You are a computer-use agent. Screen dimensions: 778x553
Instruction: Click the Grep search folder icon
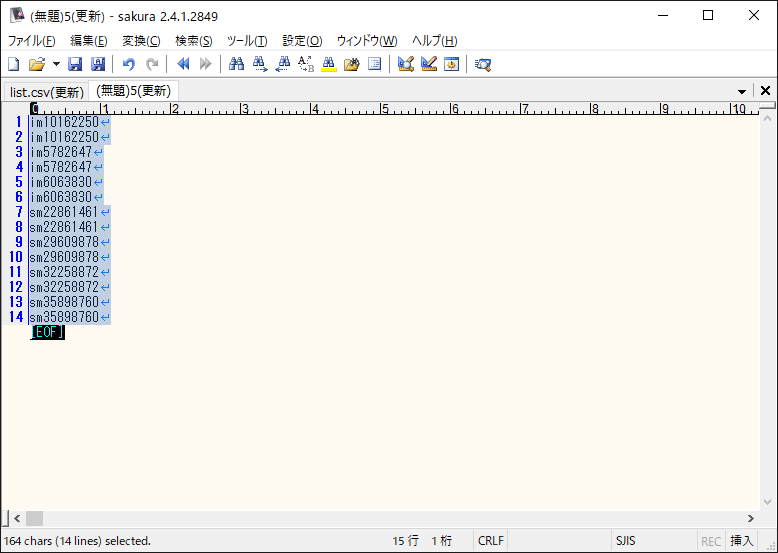(351, 64)
